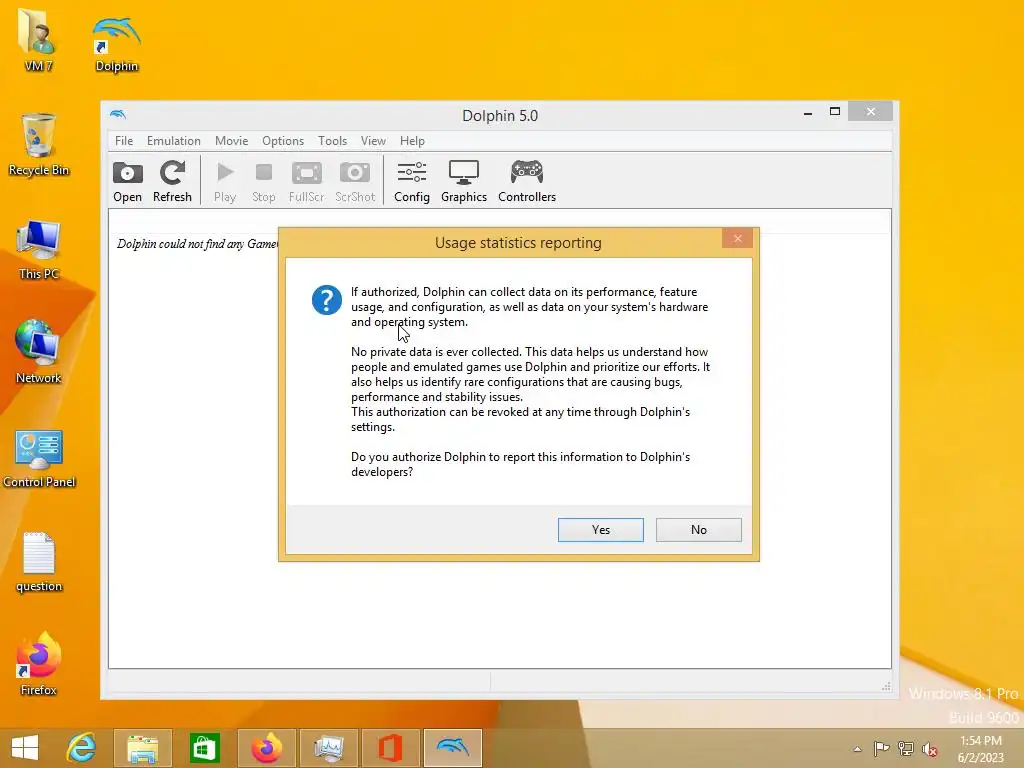The width and height of the screenshot is (1024, 768).
Task: Open the Help menu
Action: (x=412, y=140)
